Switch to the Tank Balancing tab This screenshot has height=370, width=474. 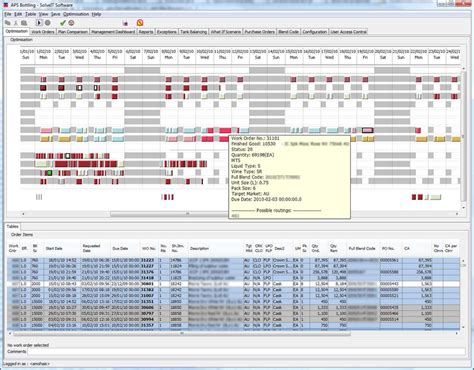point(193,32)
